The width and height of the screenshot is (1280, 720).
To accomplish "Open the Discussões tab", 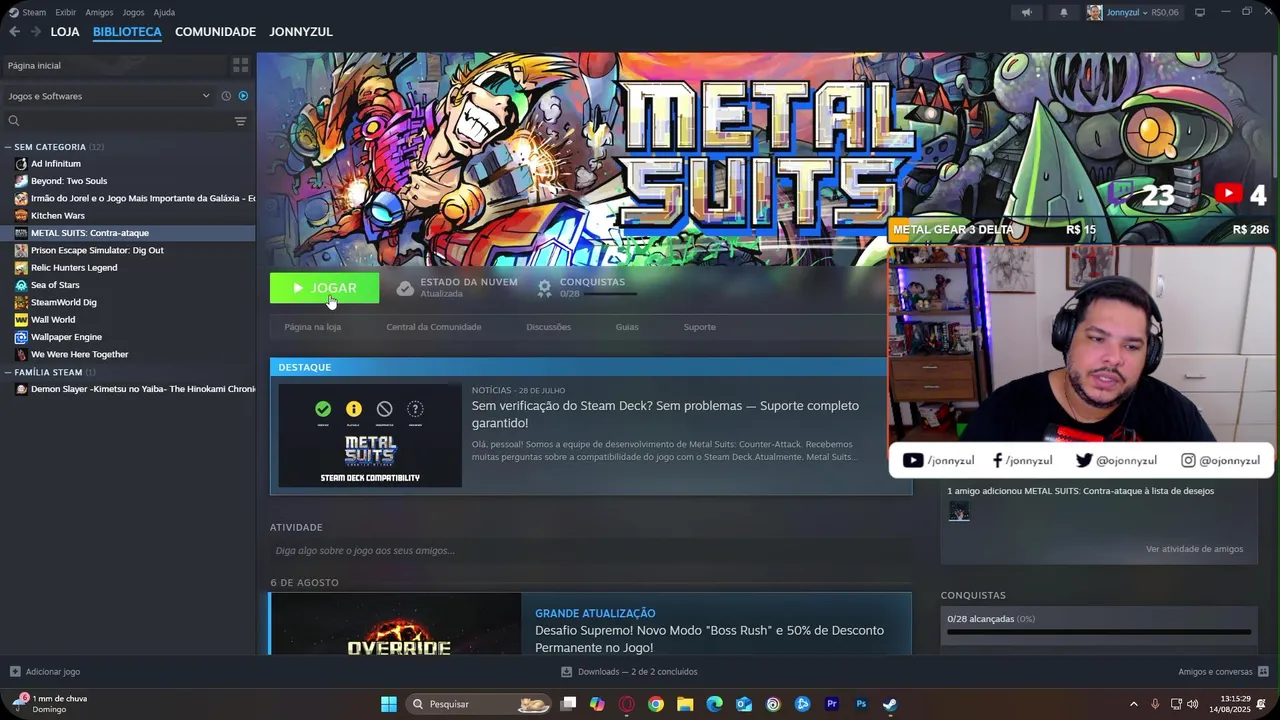I will tap(548, 327).
